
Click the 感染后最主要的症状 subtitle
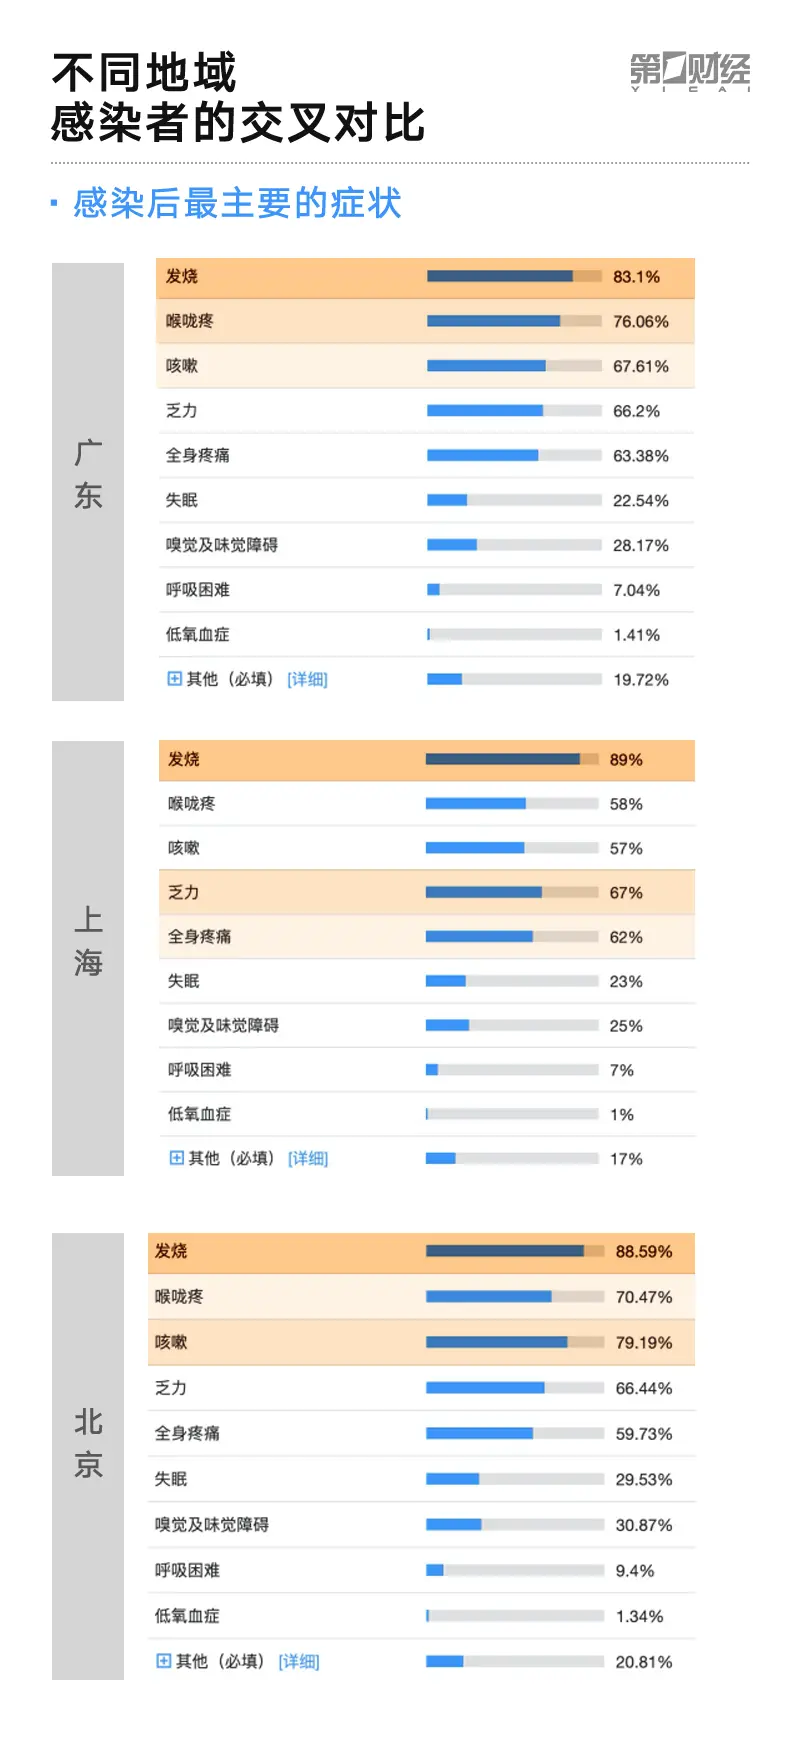pos(237,204)
